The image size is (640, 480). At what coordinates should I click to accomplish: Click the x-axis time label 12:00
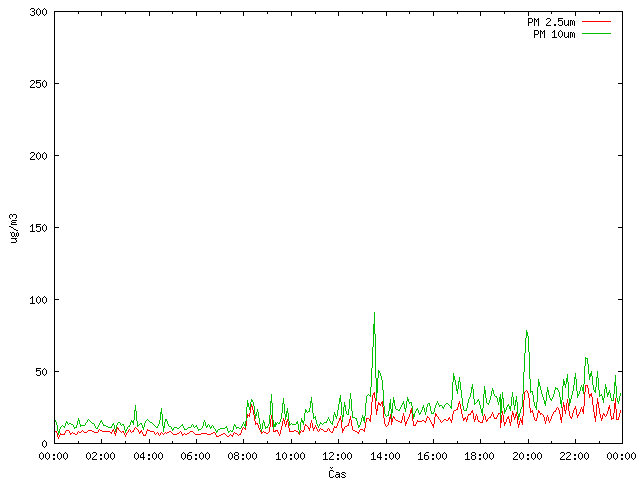coord(338,456)
